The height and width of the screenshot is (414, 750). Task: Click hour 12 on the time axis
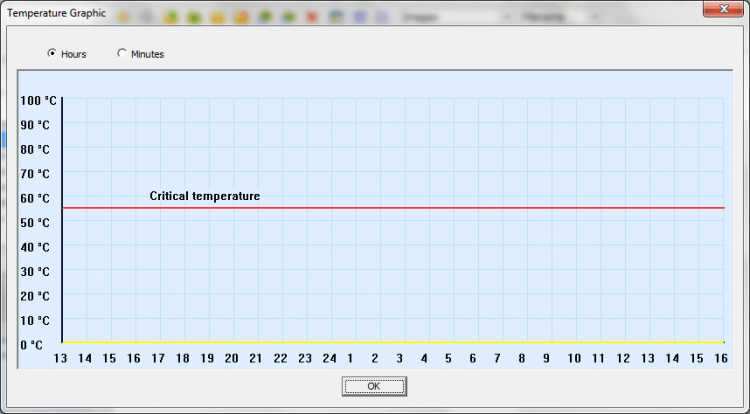(622, 358)
